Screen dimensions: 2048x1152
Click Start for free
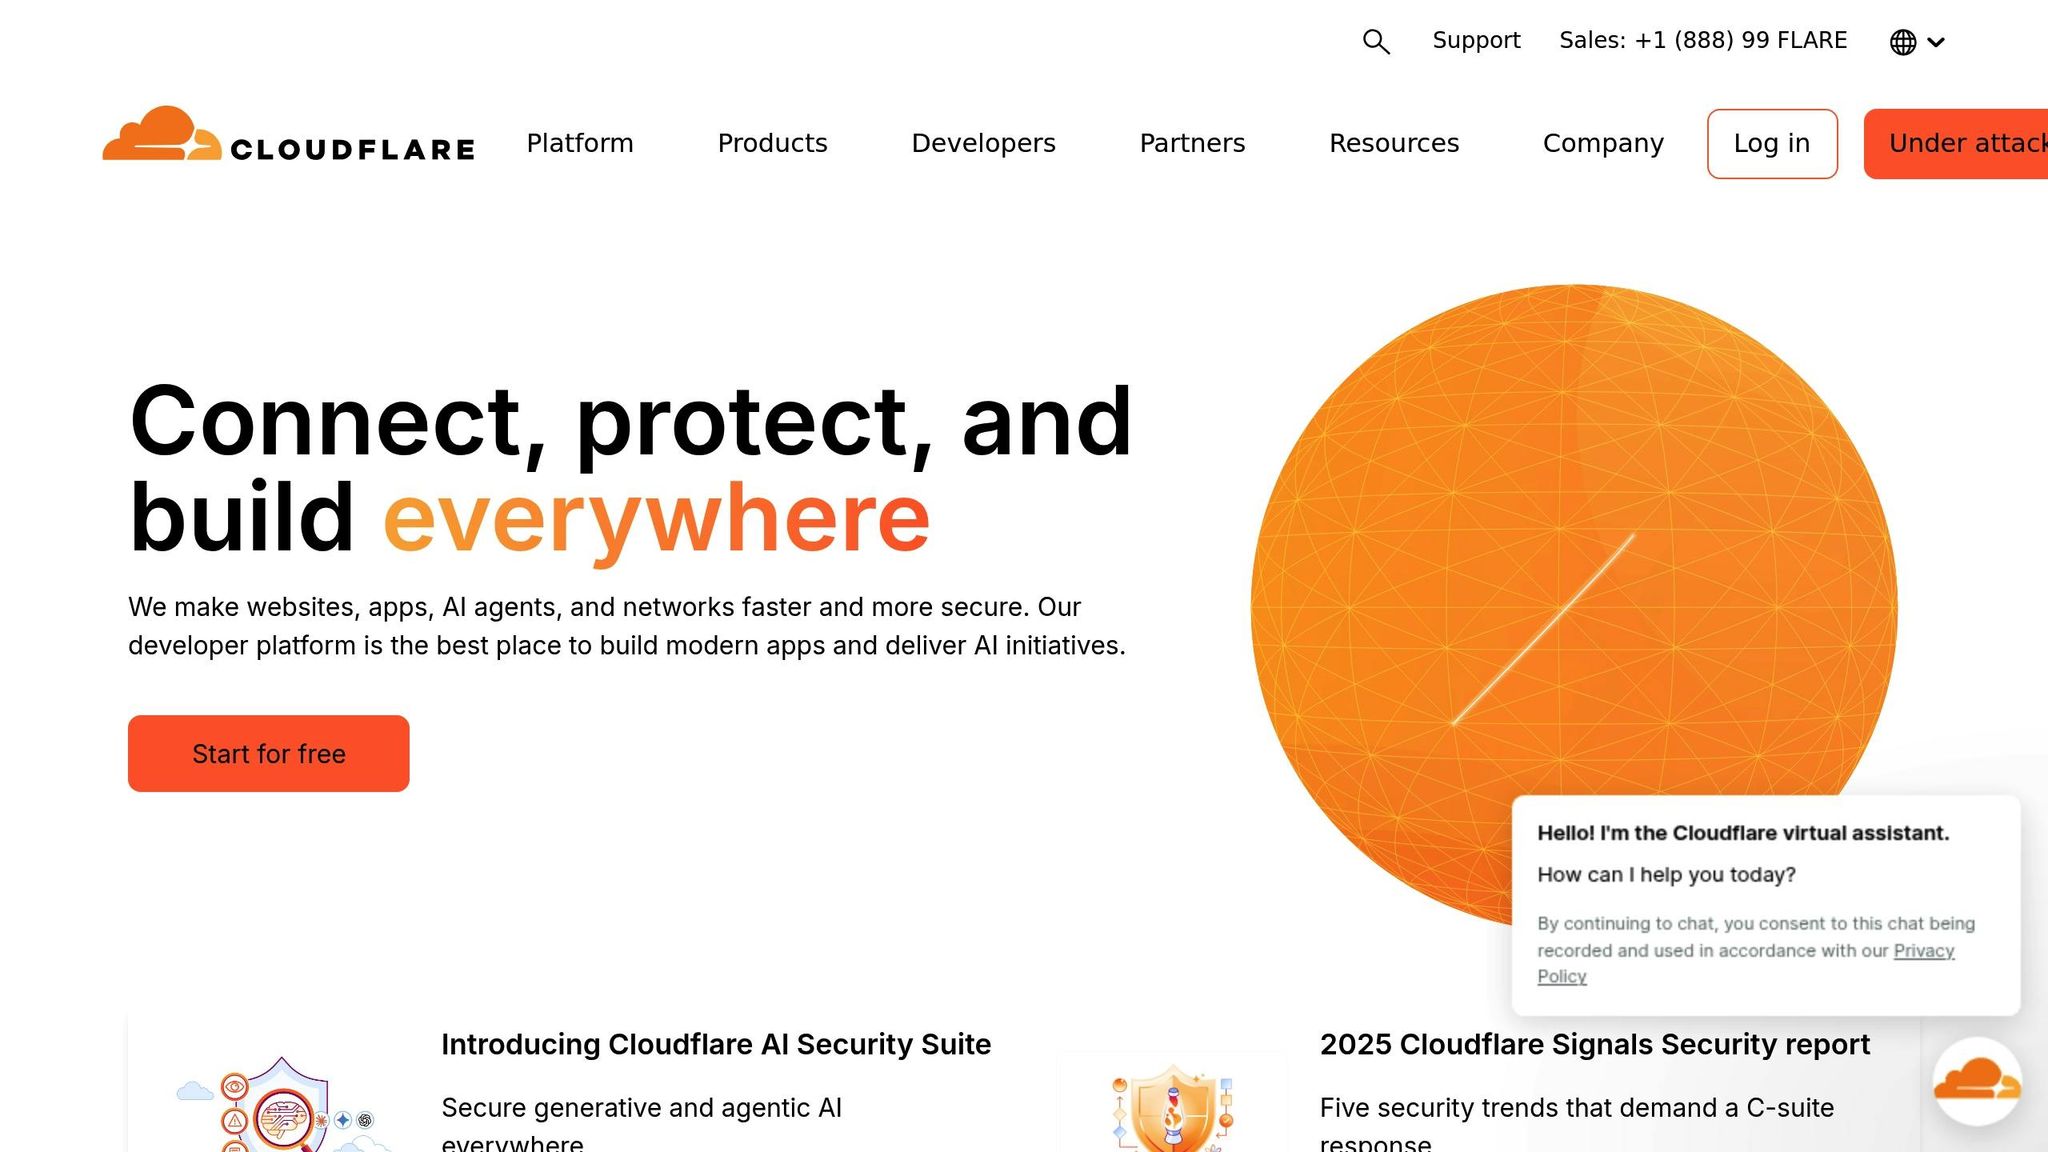[x=268, y=753]
